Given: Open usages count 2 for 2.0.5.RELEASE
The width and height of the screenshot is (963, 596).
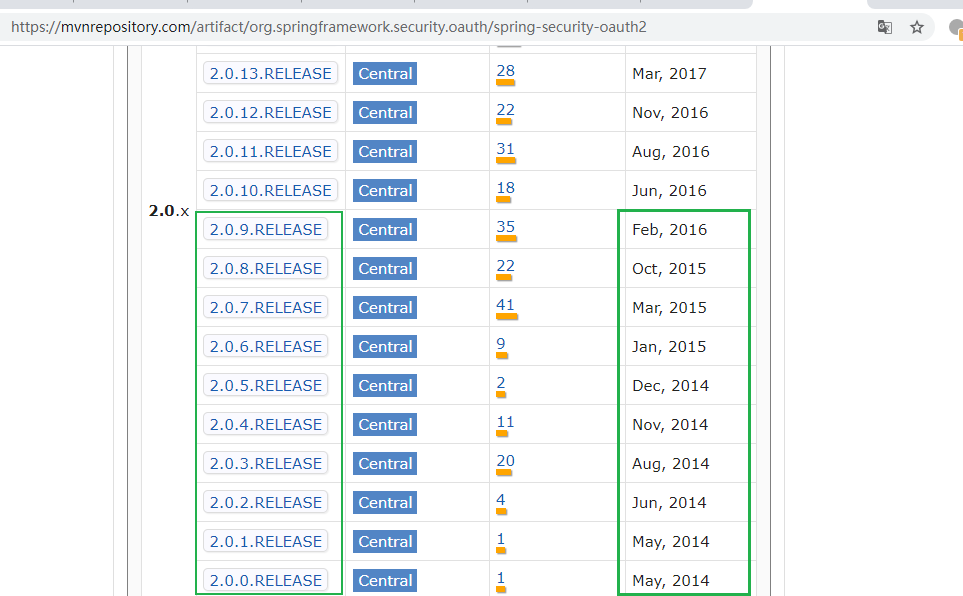Looking at the screenshot, I should (501, 383).
